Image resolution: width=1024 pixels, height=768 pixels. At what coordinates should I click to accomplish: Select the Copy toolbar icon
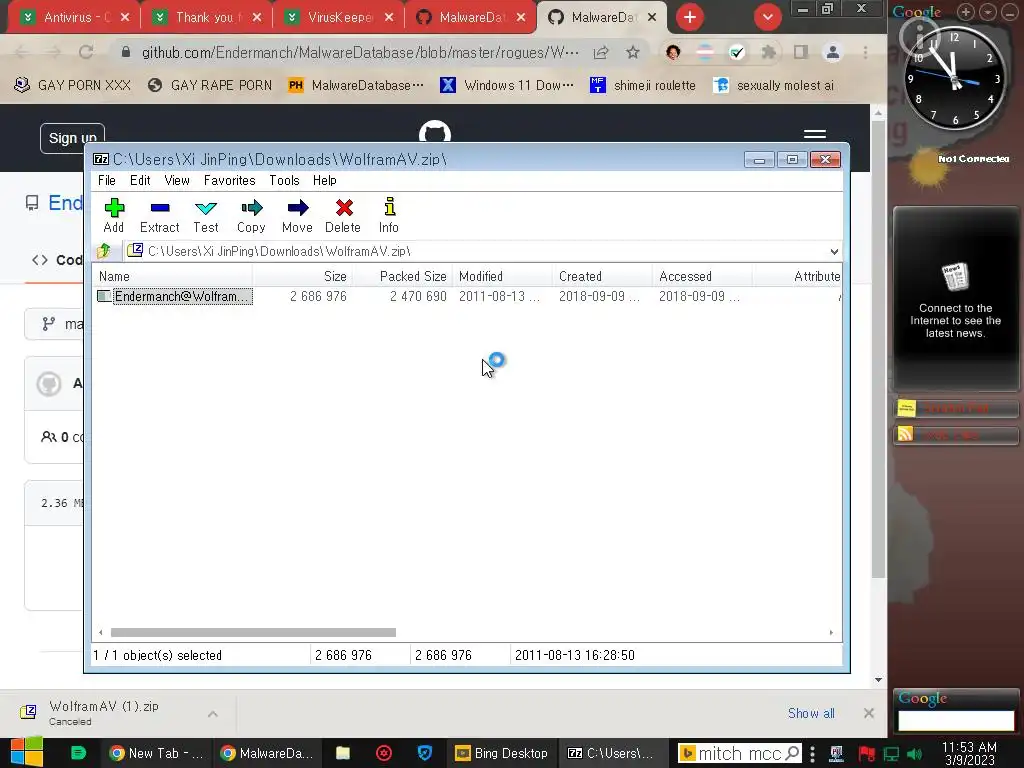tap(251, 216)
